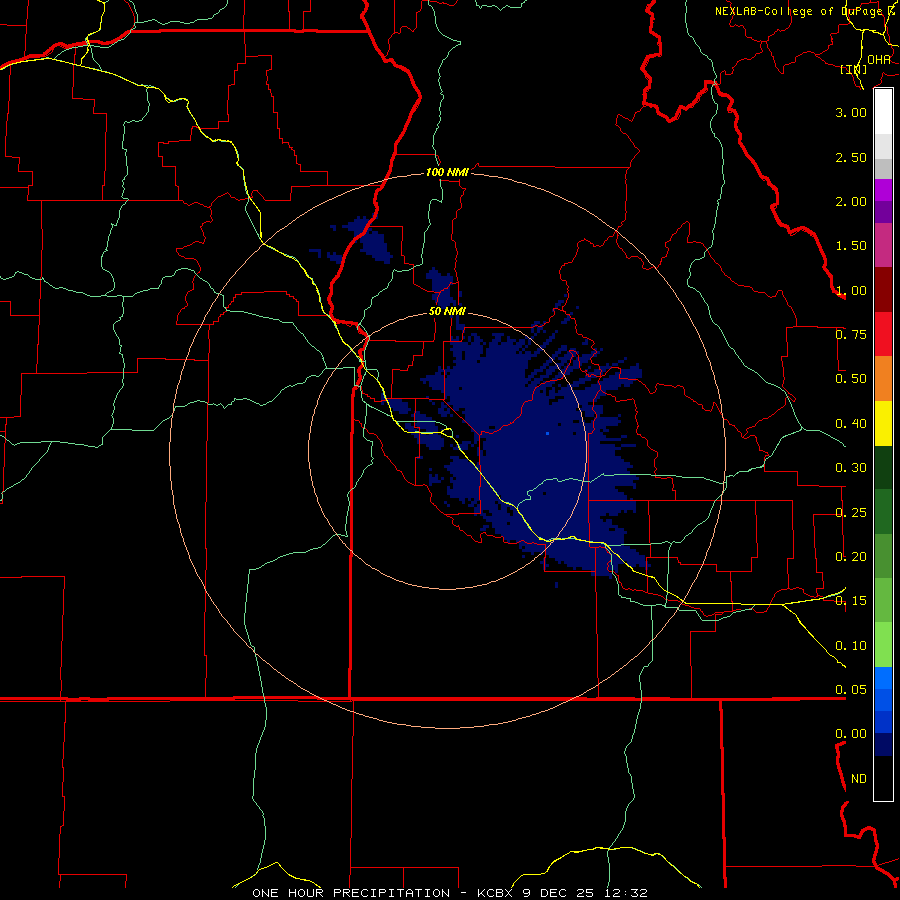The image size is (900, 900).
Task: Click the light blue swatch beside 0.05
Action: pos(883,678)
